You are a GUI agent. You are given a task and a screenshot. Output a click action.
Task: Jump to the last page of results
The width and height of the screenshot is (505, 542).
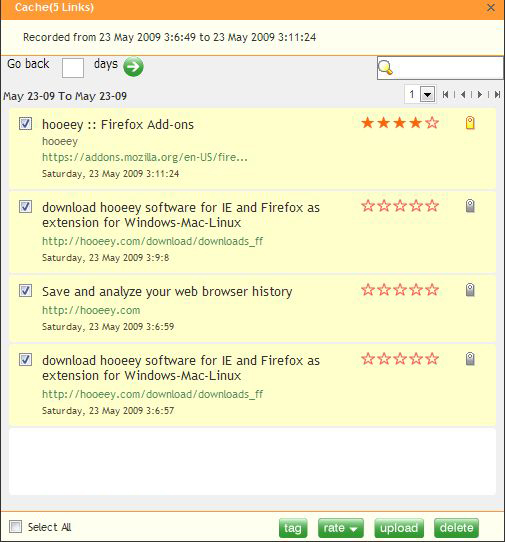(x=497, y=94)
